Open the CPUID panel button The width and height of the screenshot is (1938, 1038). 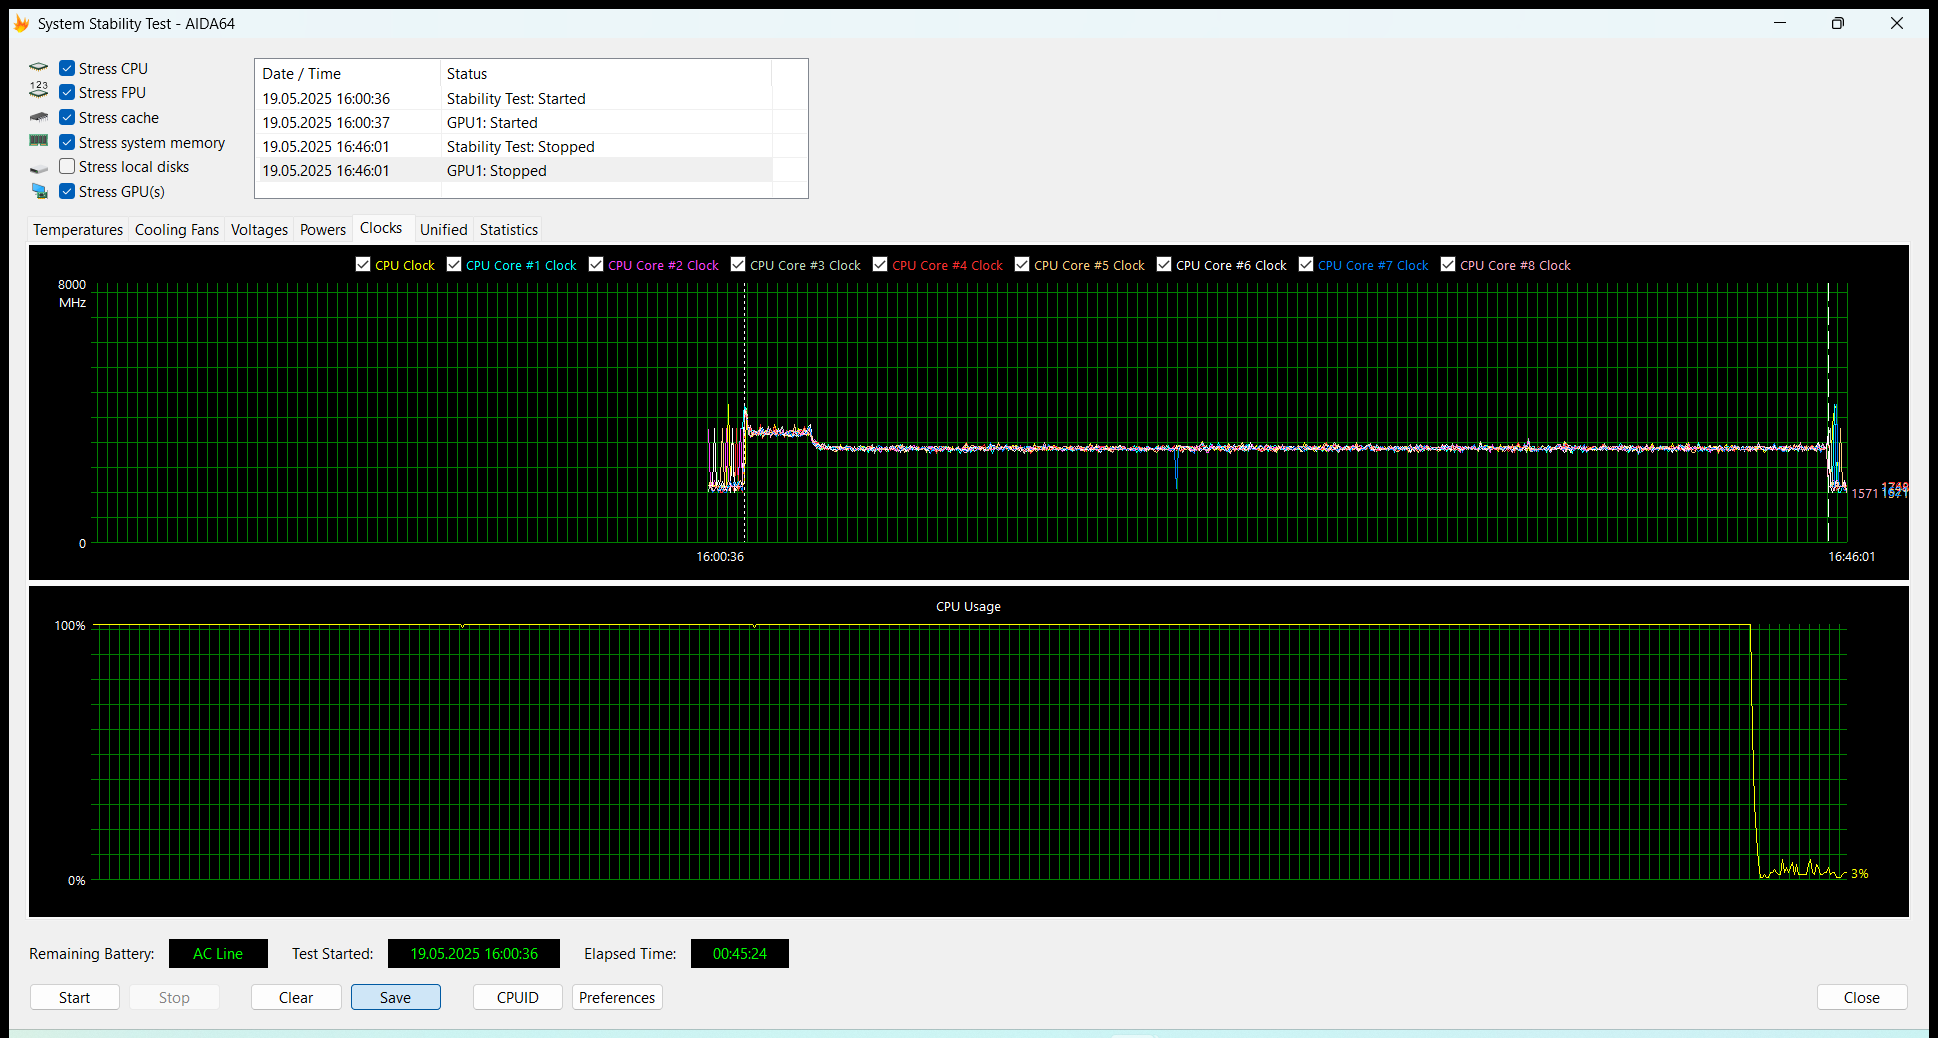coord(517,997)
